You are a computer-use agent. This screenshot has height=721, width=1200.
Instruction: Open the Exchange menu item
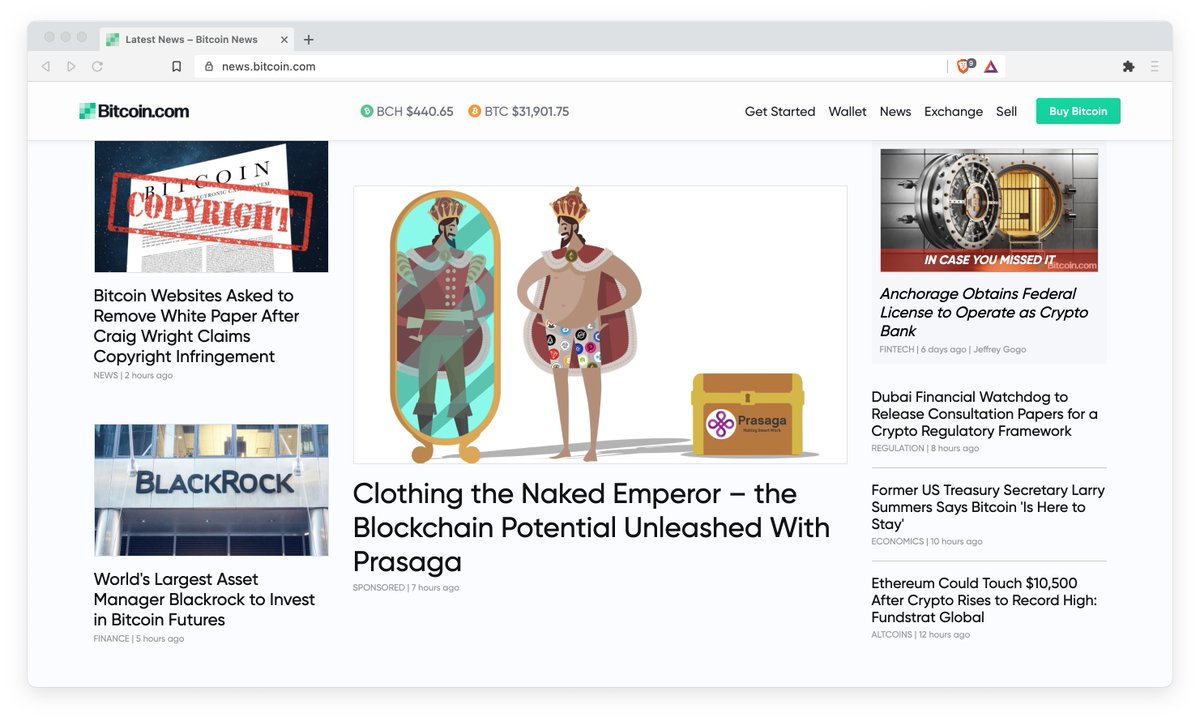pyautogui.click(x=953, y=111)
